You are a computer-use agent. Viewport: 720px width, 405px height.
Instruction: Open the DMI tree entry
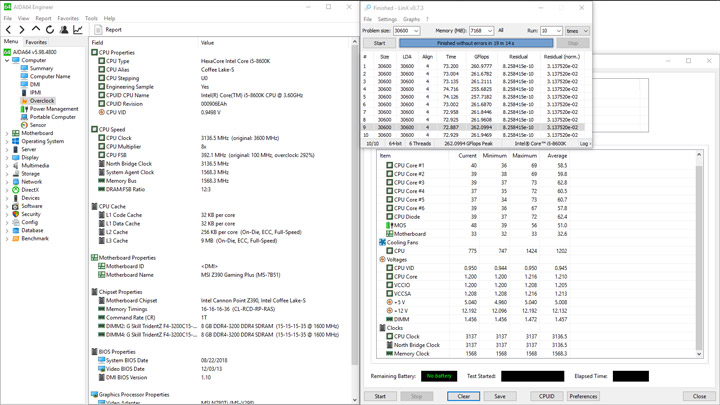coord(35,84)
